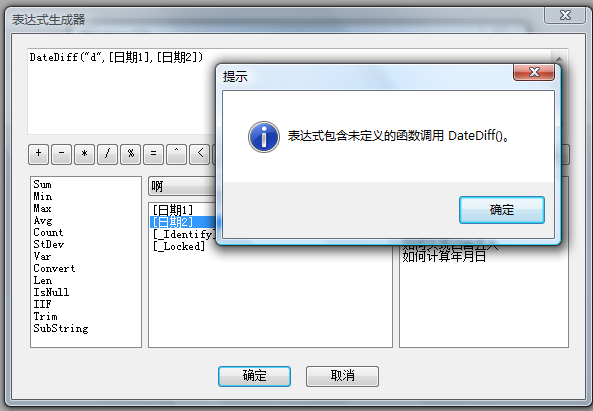Open the 啊 table dropdown
This screenshot has width=593, height=411.
point(182,186)
